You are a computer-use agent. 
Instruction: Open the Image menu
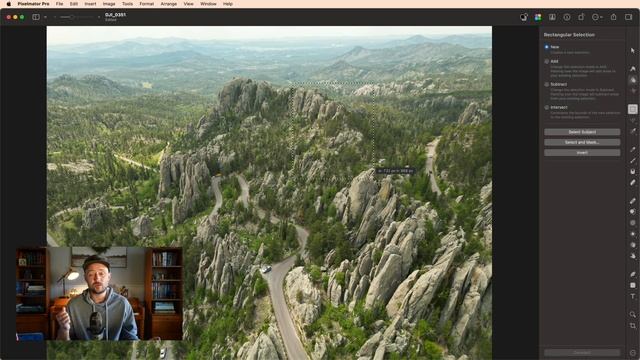[109, 4]
